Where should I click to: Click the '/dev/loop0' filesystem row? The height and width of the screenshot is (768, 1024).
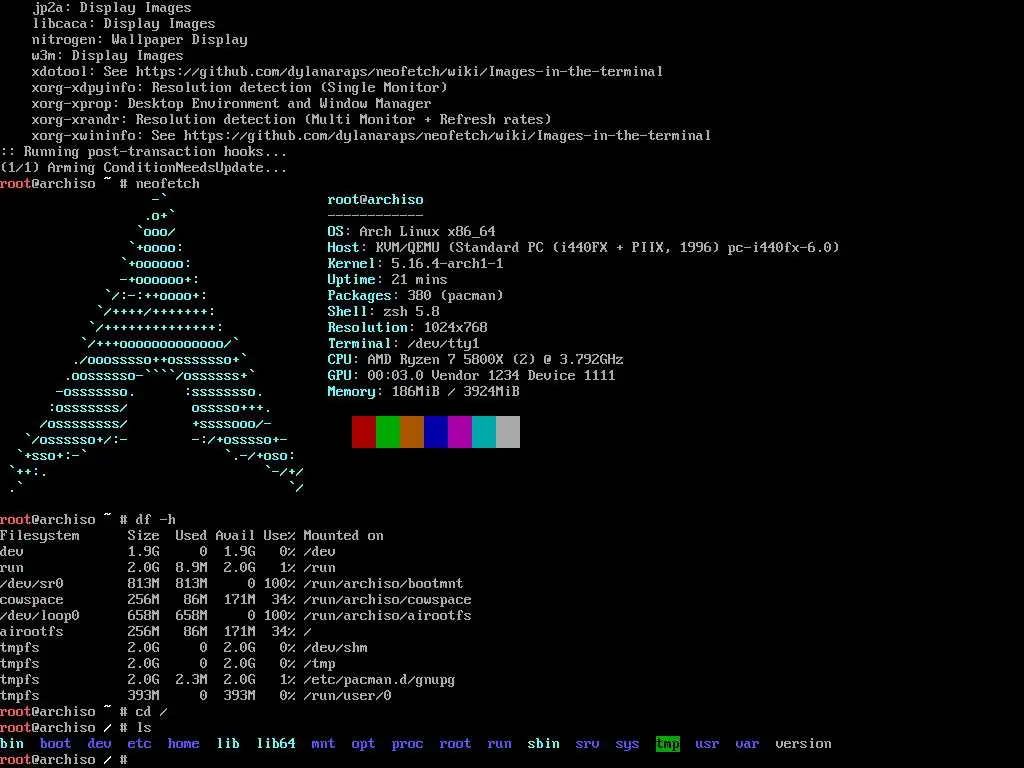coord(236,616)
